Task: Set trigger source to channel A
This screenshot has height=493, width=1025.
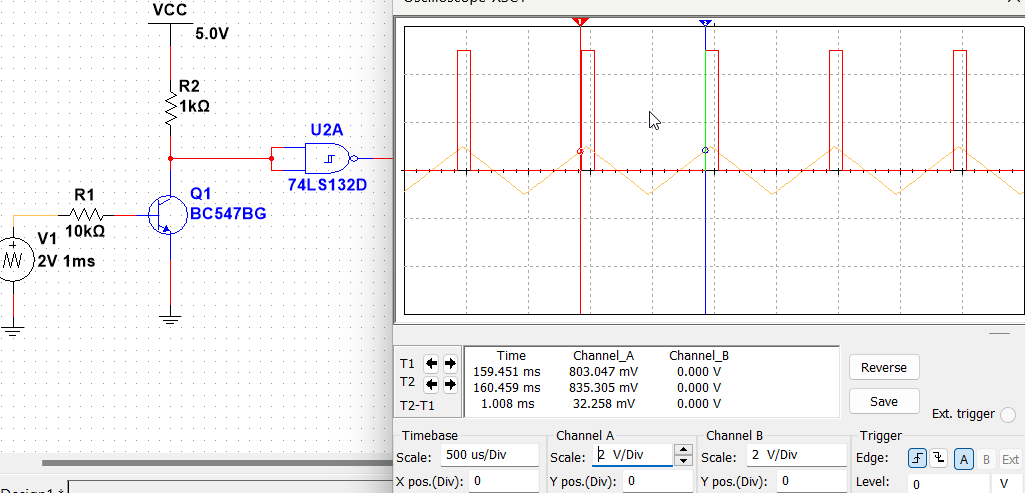Action: (x=963, y=459)
